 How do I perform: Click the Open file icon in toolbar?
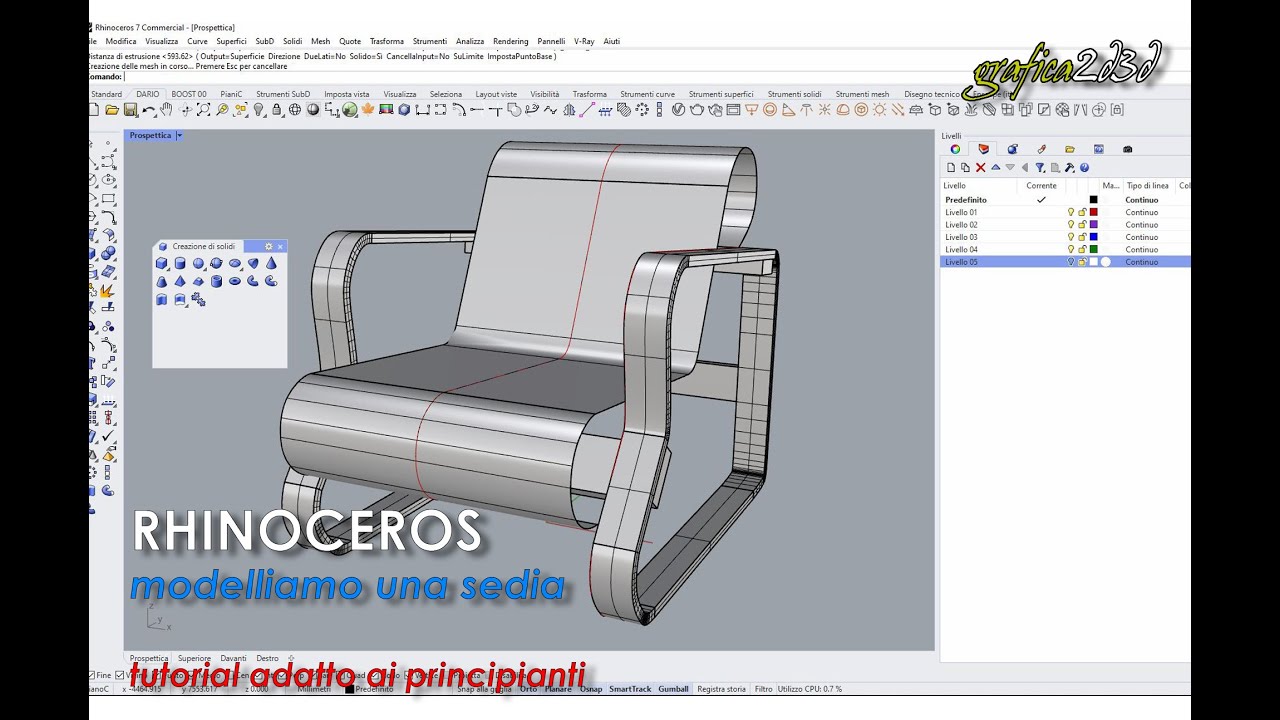click(112, 110)
